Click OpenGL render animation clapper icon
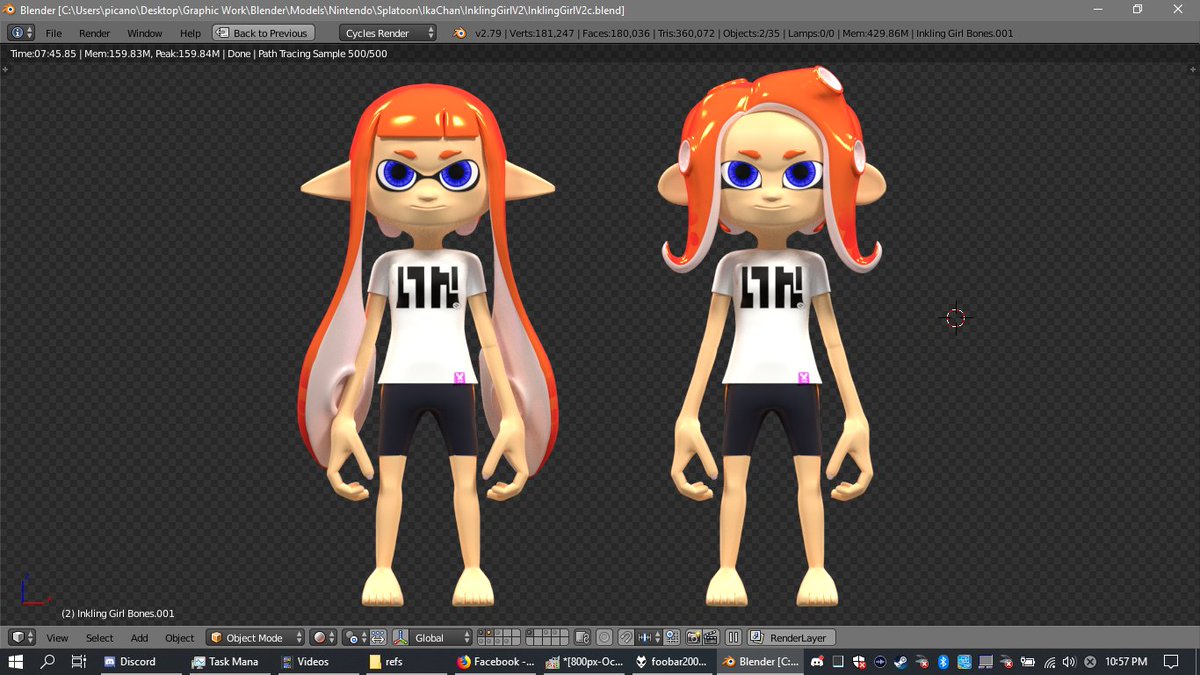Image resolution: width=1200 pixels, height=675 pixels. pos(711,637)
